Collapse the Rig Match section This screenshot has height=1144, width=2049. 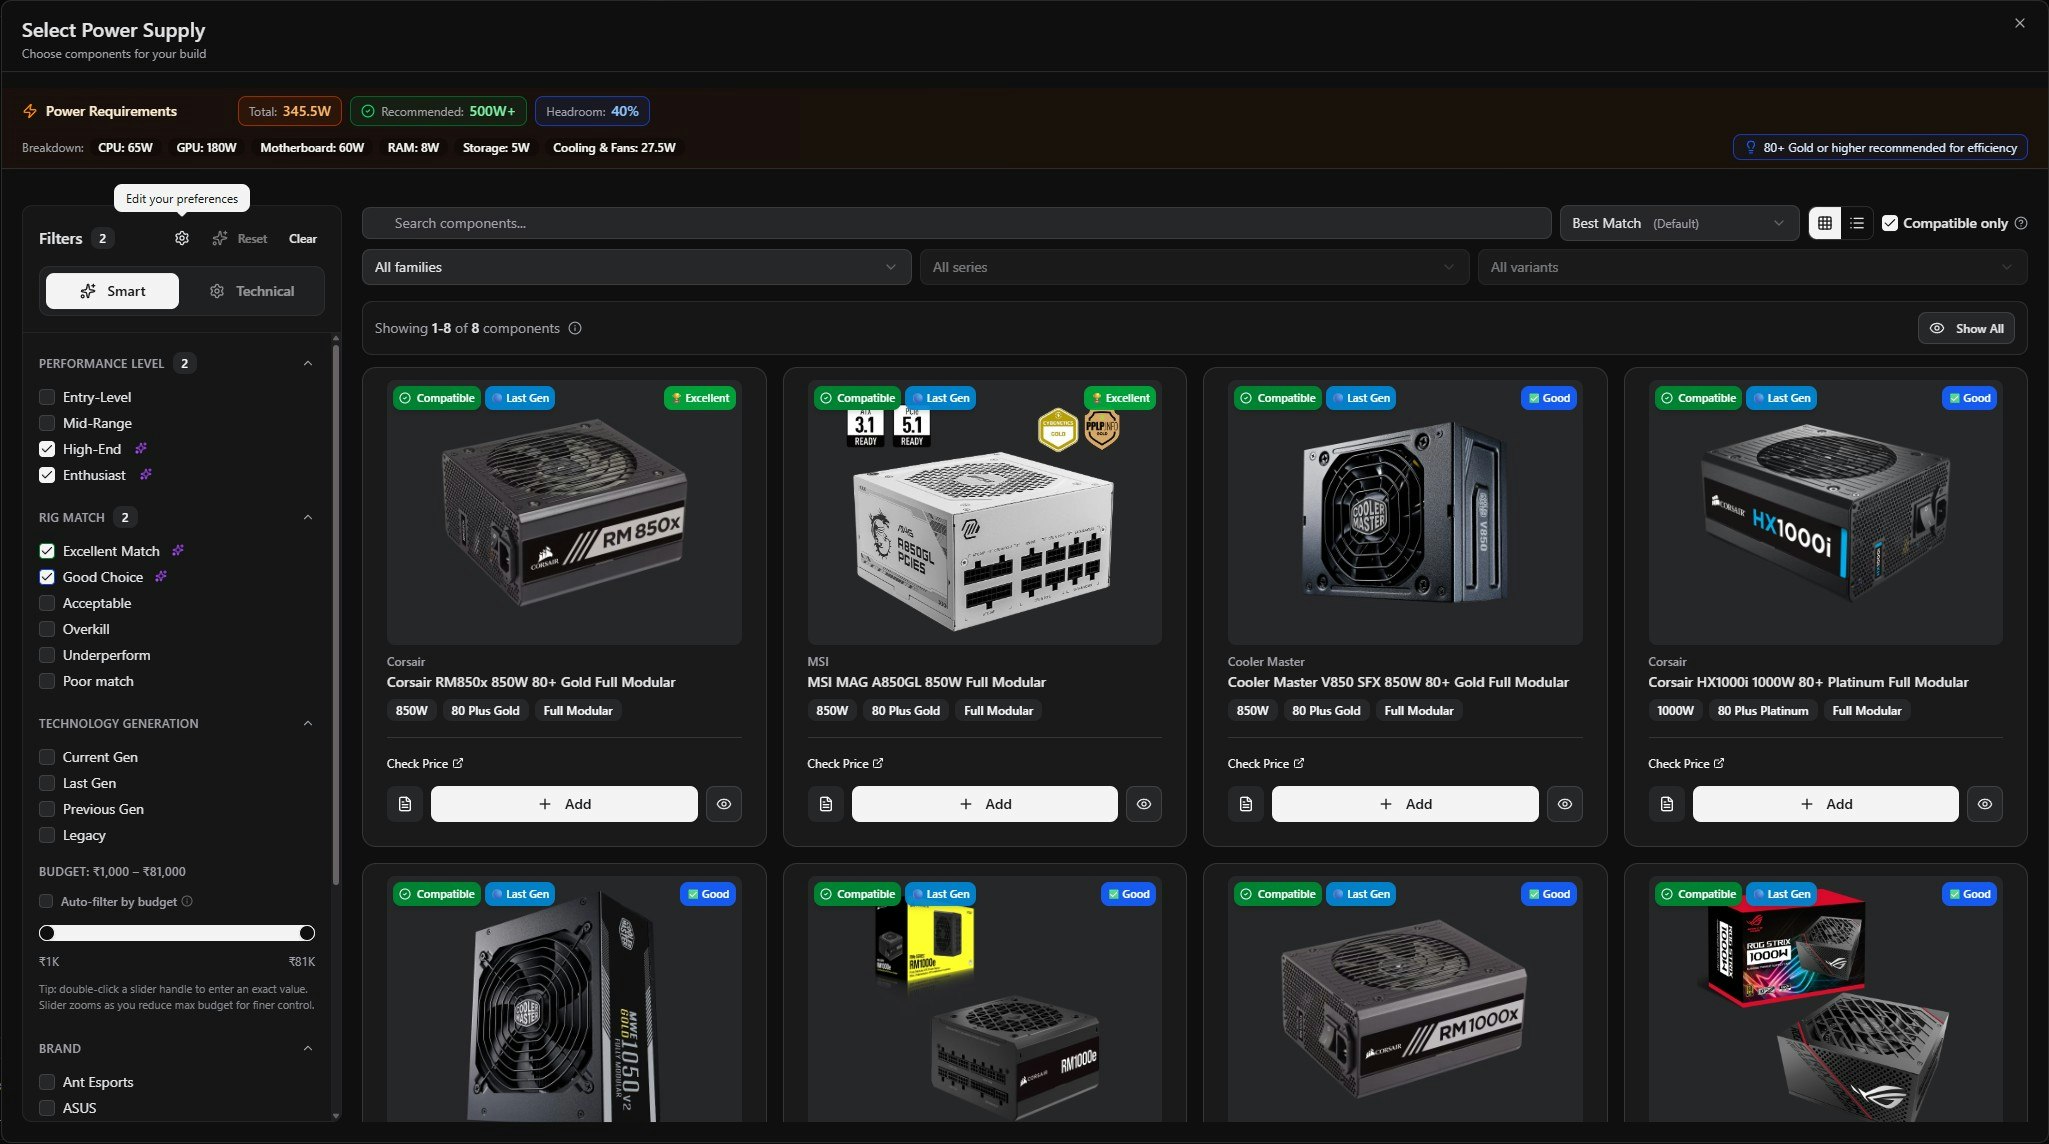308,517
